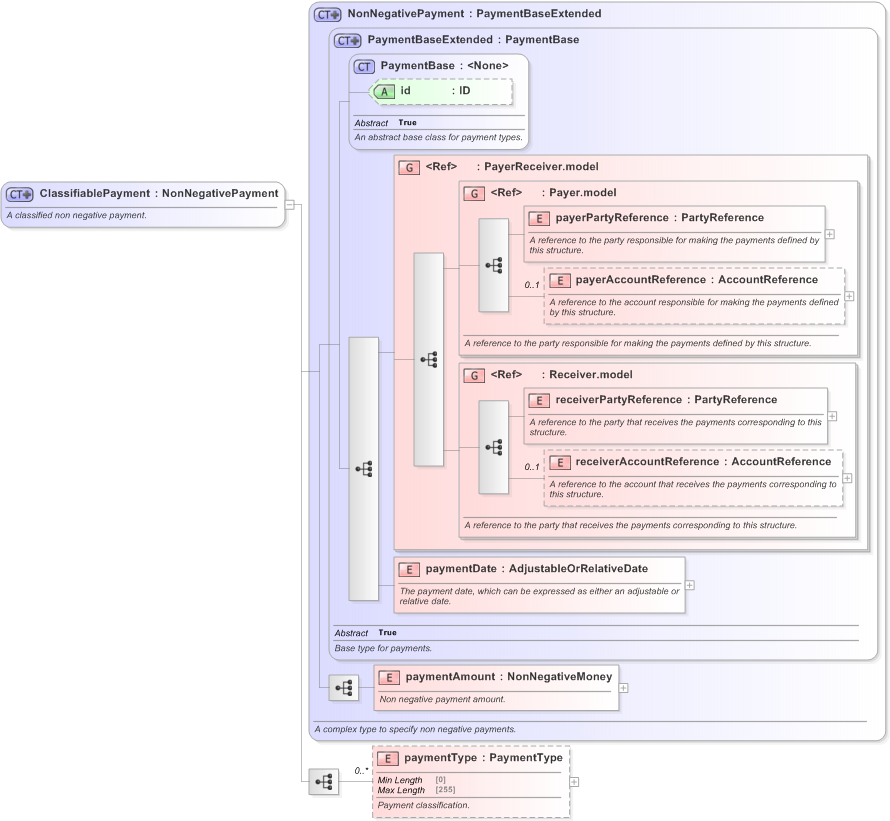Screen dimensions: 890x821
Task: Select the ClassifiablePayment : NonNegativePayment title
Action: point(159,194)
